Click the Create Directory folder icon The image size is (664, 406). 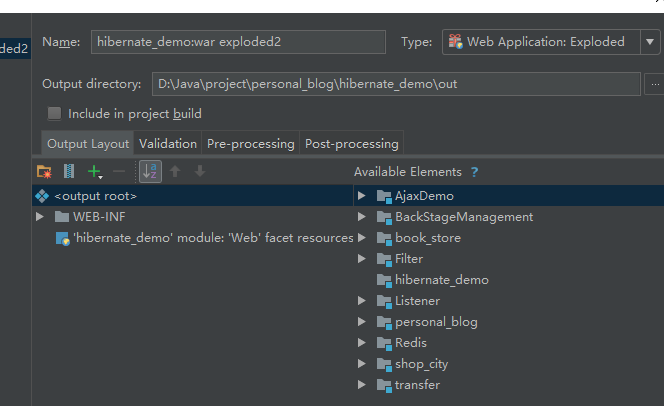tap(43, 172)
